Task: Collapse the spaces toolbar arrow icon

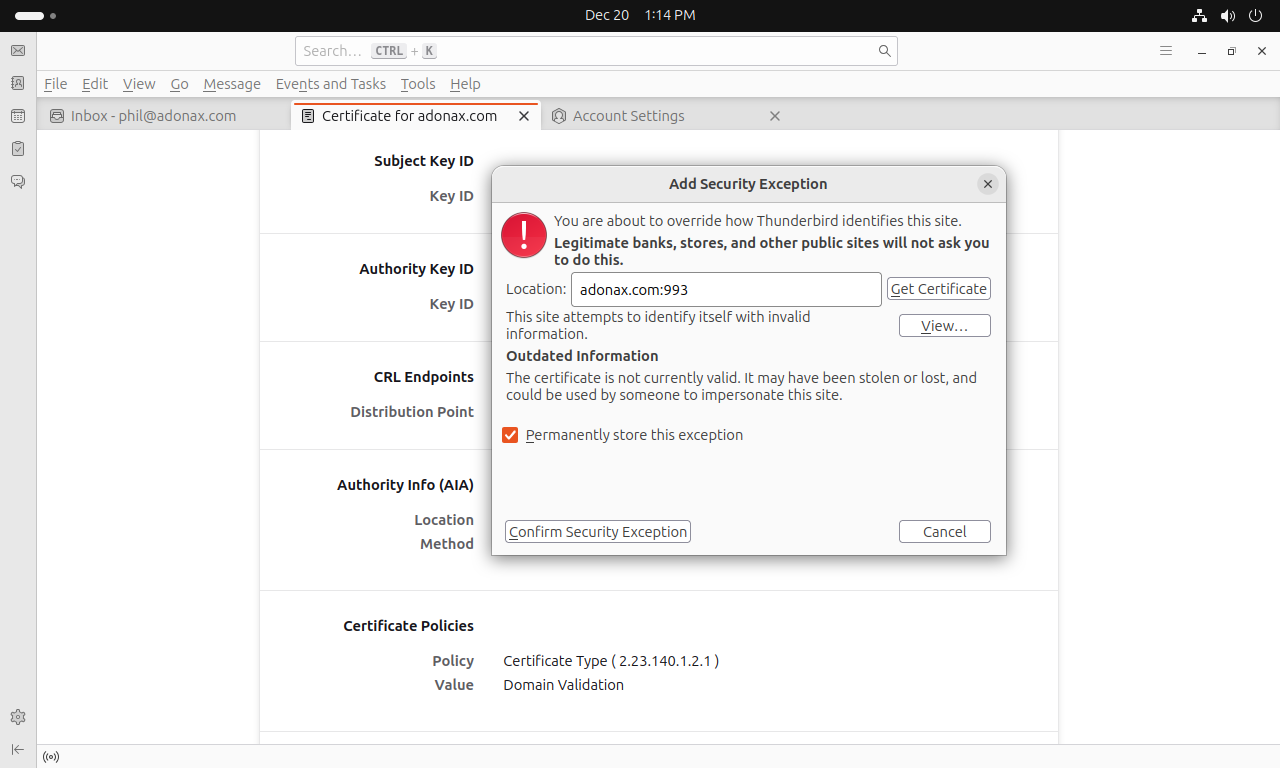Action: 18,749
